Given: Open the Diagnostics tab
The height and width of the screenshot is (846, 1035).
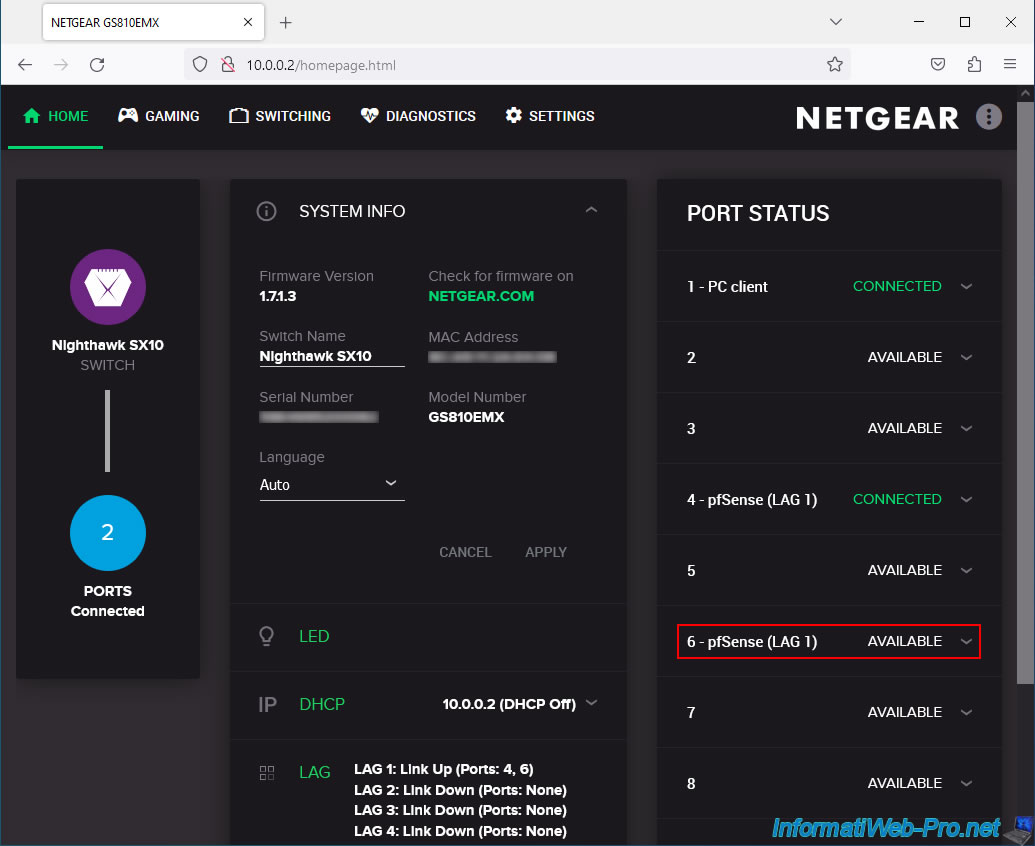Looking at the screenshot, I should pyautogui.click(x=418, y=116).
